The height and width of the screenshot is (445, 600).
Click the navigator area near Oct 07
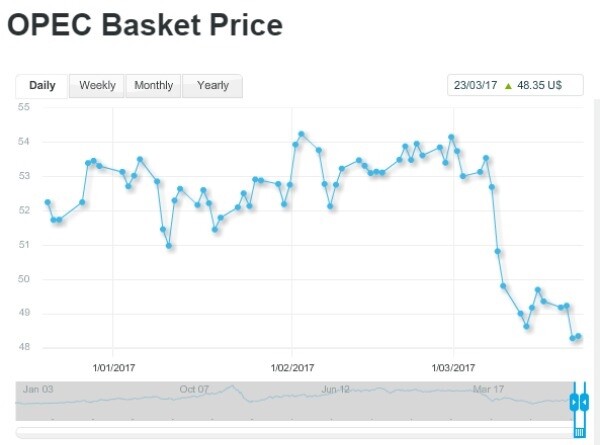click(x=195, y=400)
